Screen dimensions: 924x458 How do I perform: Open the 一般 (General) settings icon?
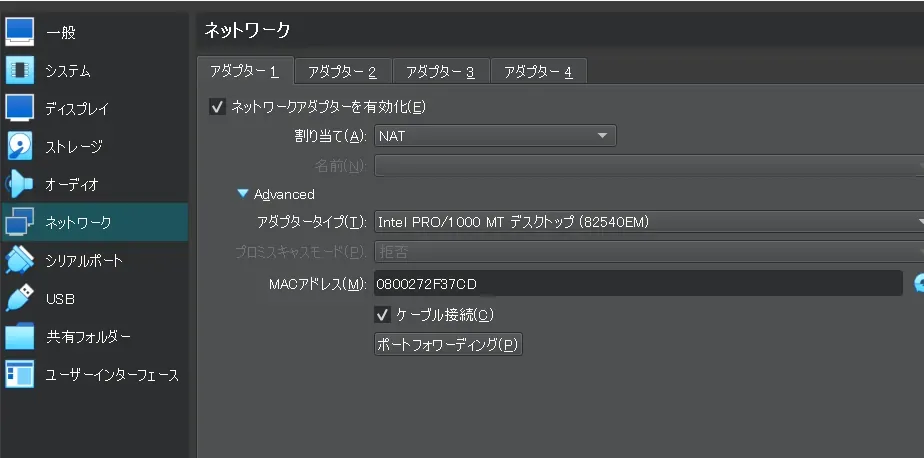(x=20, y=33)
